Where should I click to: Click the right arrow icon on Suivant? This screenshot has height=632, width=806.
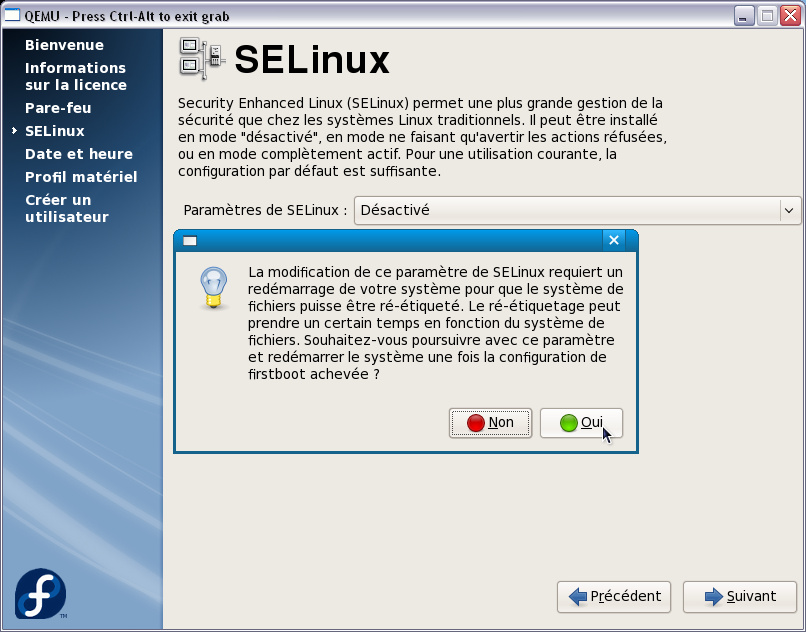pos(713,597)
